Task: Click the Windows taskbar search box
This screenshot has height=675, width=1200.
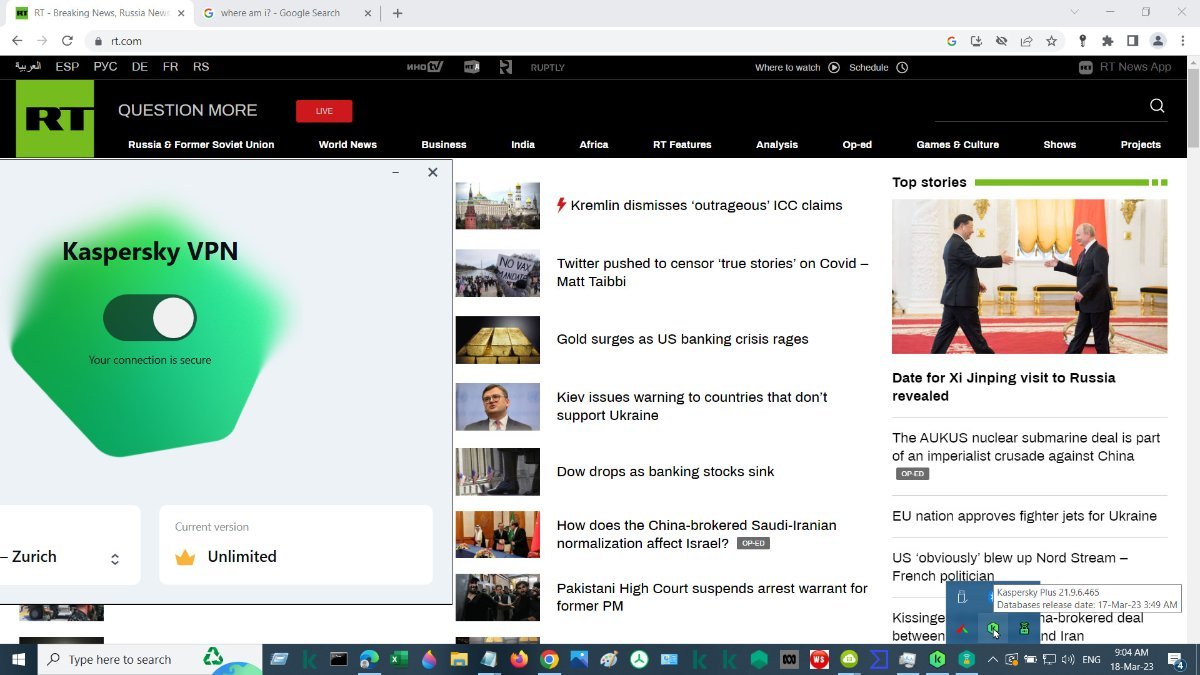Action: click(150, 660)
